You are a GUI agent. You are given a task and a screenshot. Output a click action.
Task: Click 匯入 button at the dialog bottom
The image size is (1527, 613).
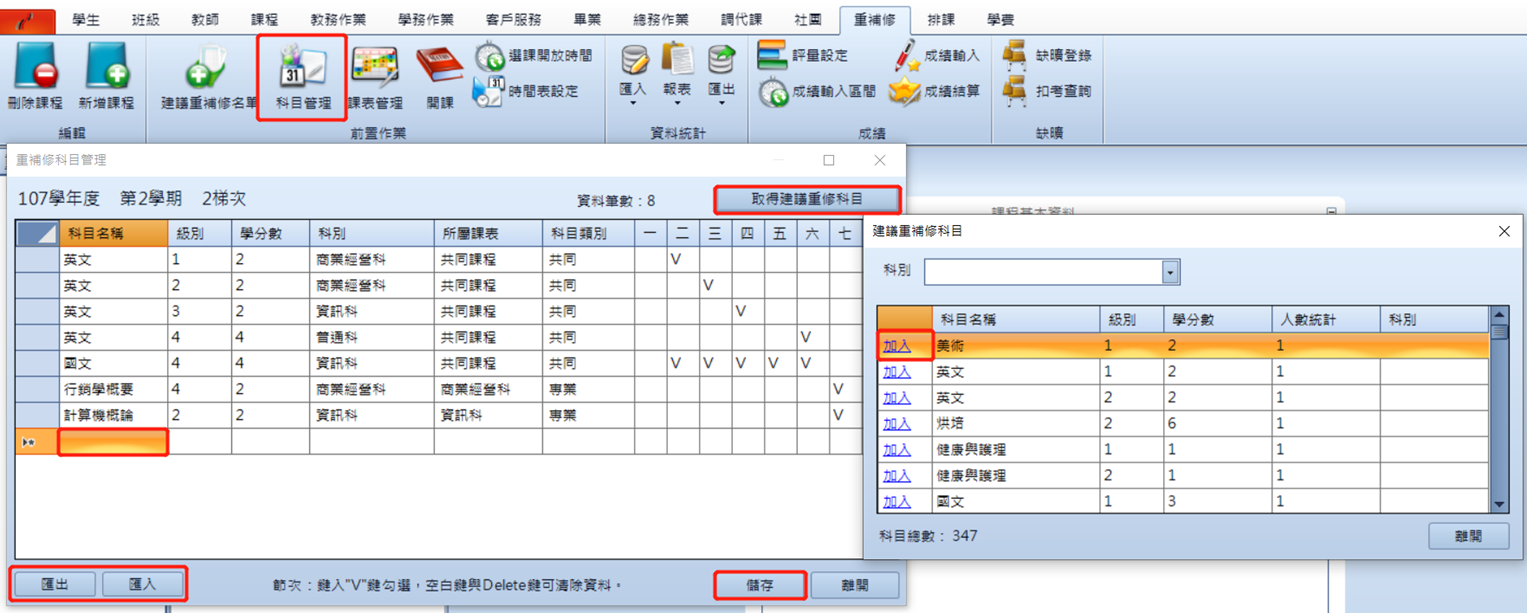pyautogui.click(x=143, y=584)
